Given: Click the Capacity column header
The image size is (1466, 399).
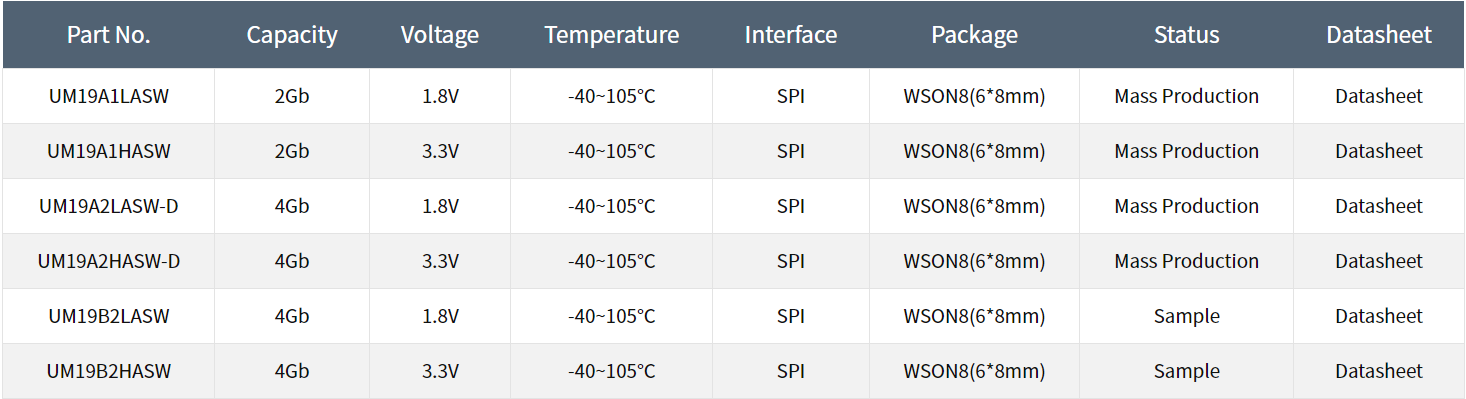Looking at the screenshot, I should 292,35.
